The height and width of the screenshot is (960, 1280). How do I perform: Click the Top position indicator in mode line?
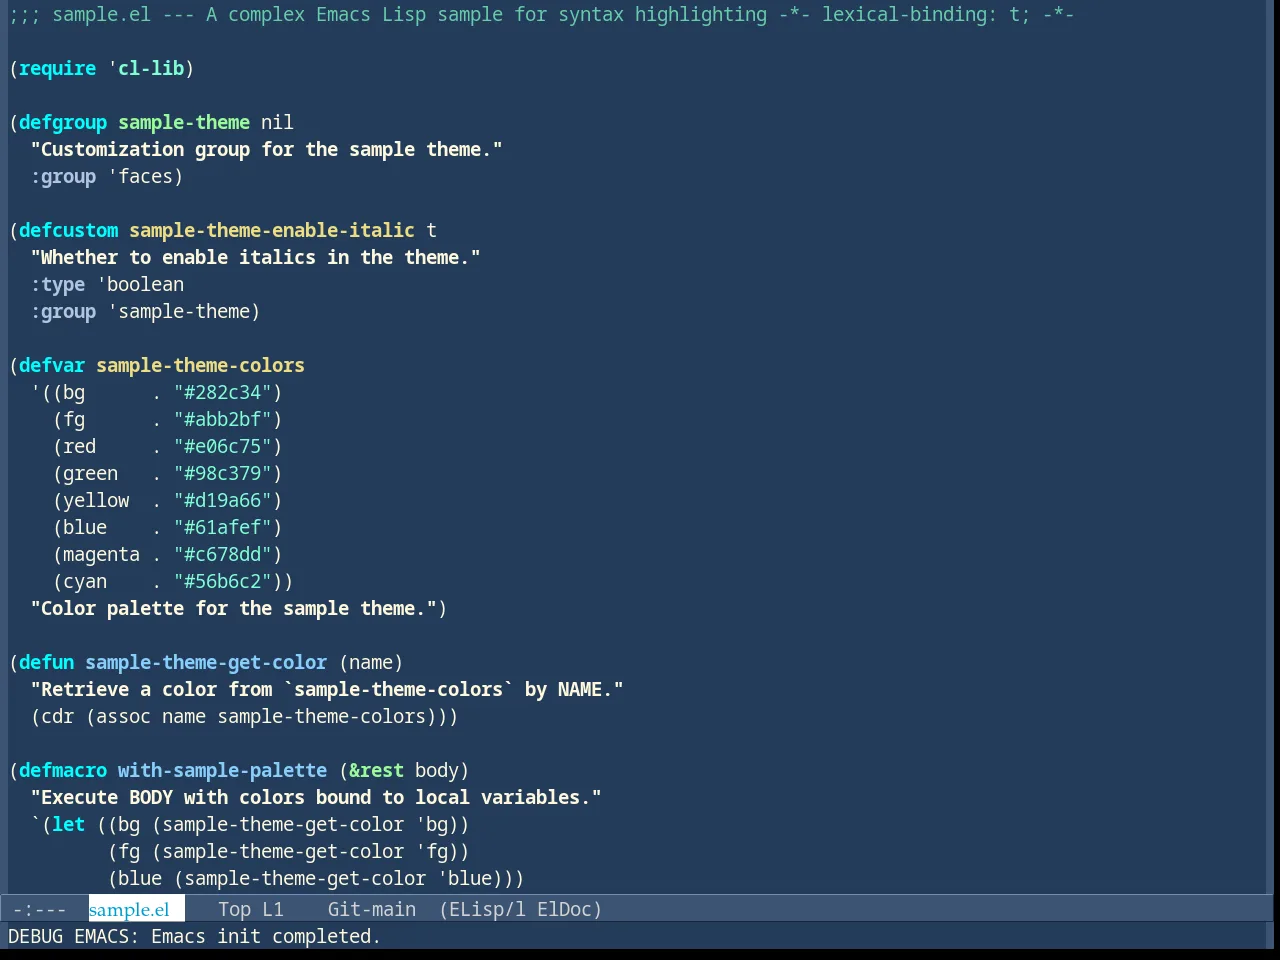coord(234,909)
